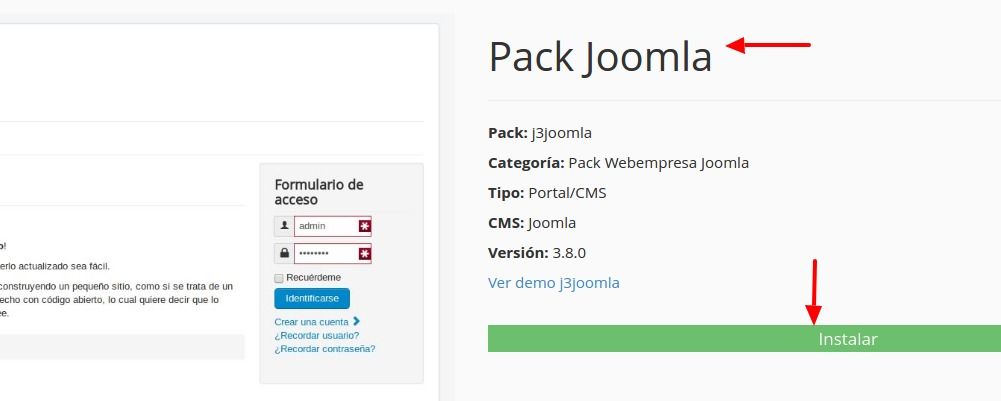The width and height of the screenshot is (1001, 401).
Task: Click the red arrow pointing at Pack Joomla
Action: [x=768, y=45]
